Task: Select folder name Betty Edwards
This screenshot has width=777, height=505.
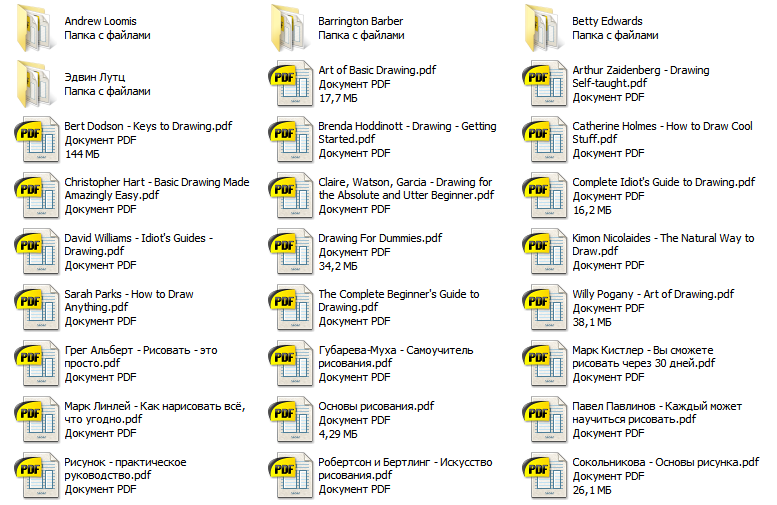Action: (x=607, y=21)
